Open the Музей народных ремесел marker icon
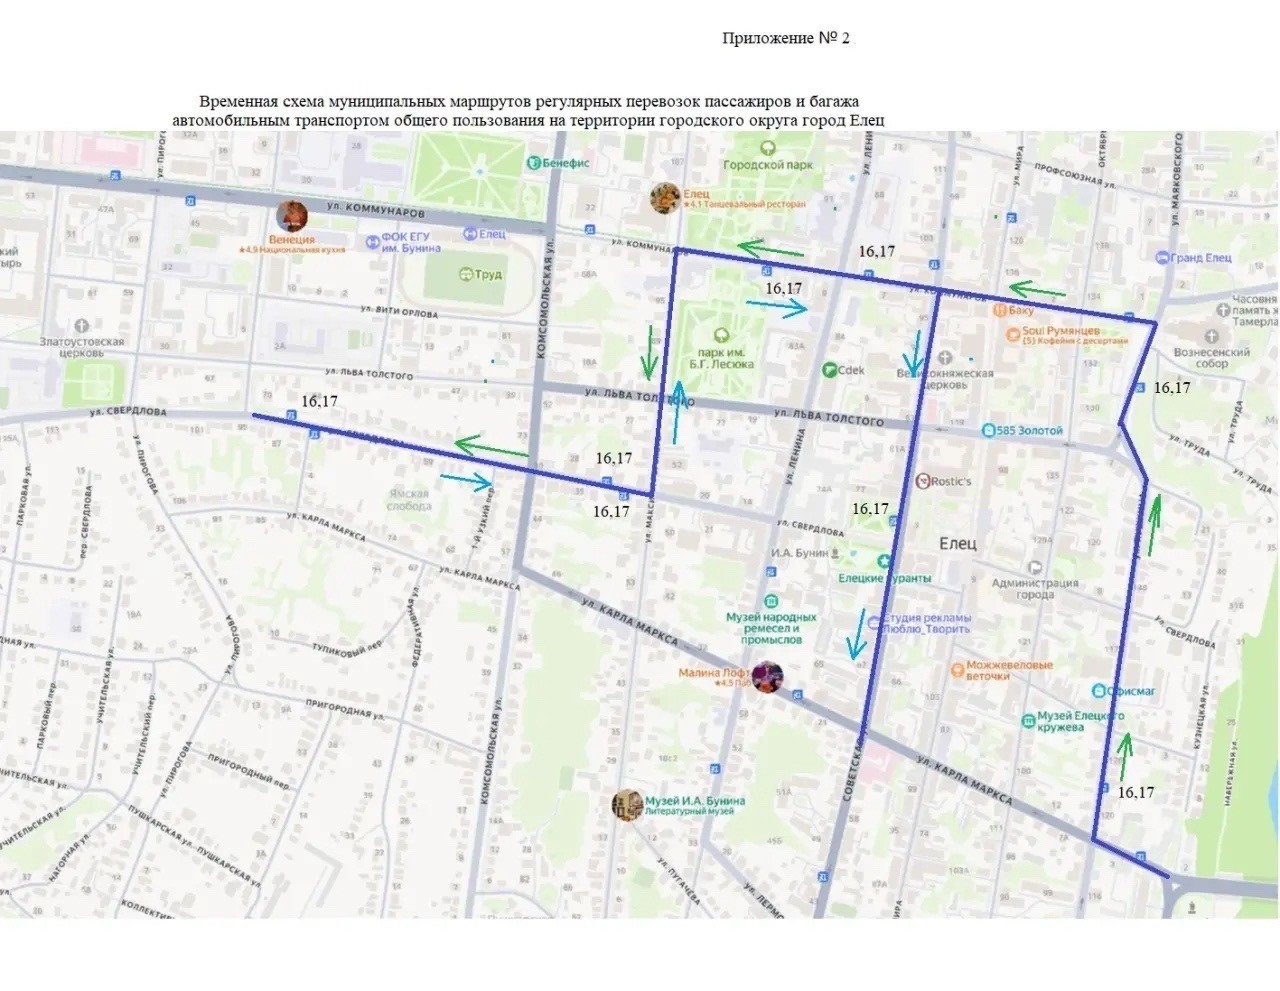The image size is (1280, 991). 770,601
